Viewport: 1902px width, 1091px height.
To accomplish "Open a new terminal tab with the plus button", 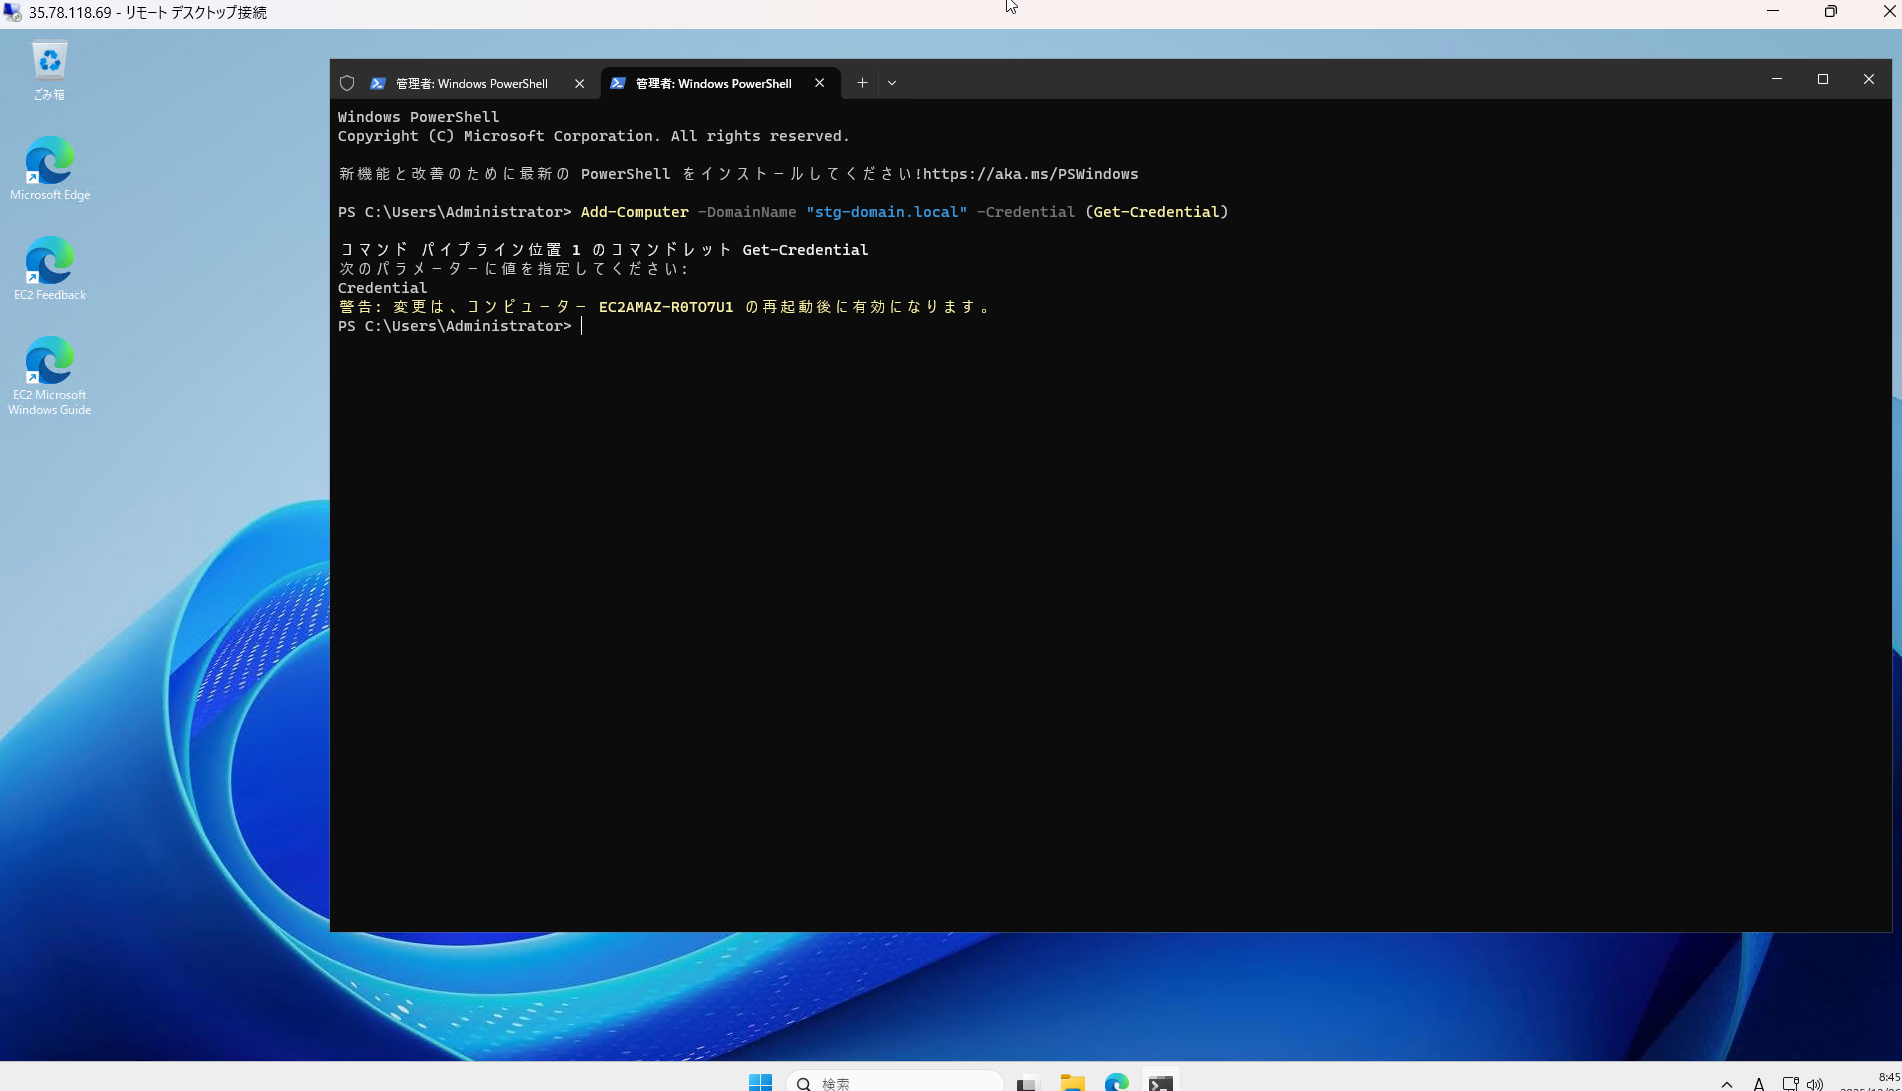I will point(862,83).
